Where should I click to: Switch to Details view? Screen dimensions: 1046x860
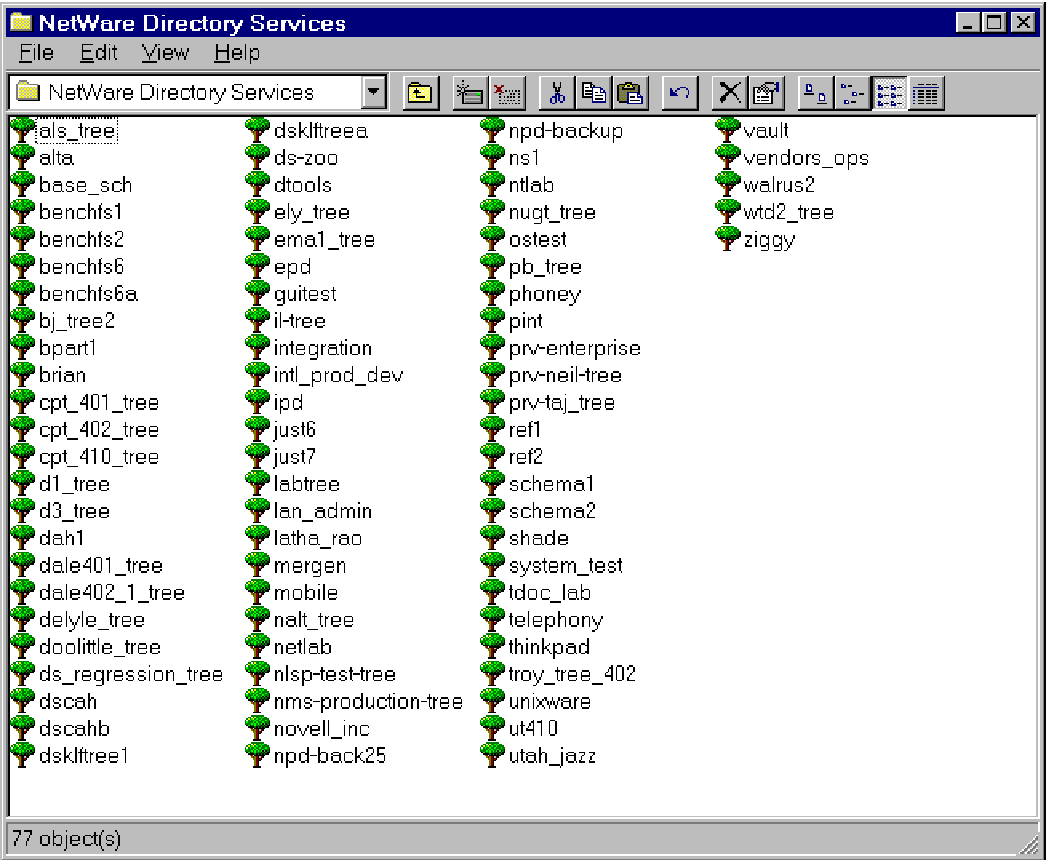pos(925,93)
